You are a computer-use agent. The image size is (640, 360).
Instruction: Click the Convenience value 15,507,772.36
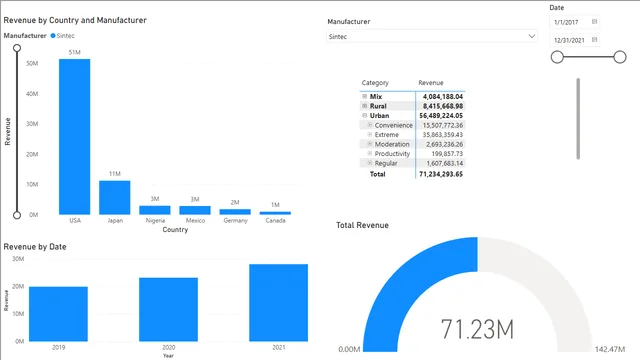(x=442, y=125)
